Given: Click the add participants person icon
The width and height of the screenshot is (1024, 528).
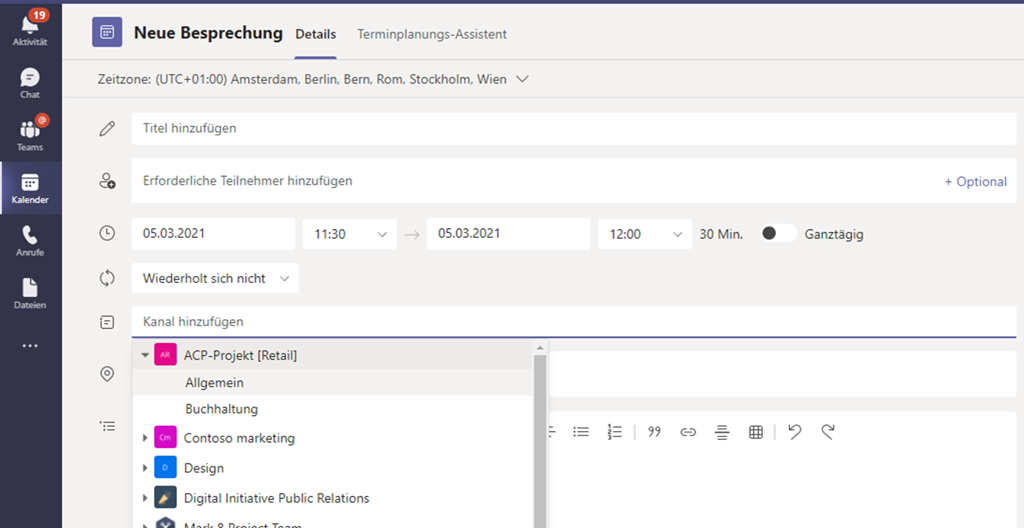Looking at the screenshot, I should tap(107, 181).
